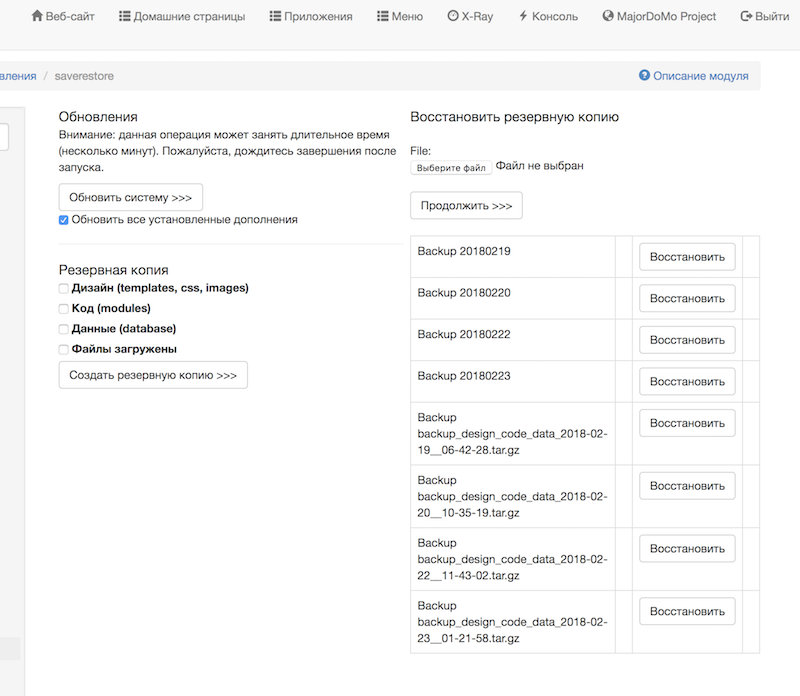This screenshot has height=696, width=800.
Task: Click the list icon beside Домашние страницы
Action: [x=124, y=17]
